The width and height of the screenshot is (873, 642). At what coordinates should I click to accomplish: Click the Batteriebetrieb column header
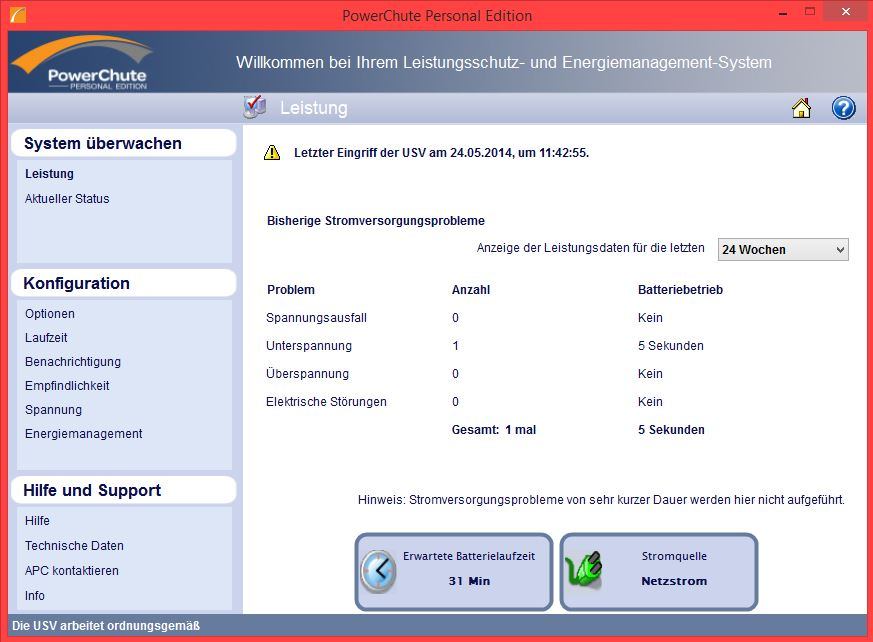(x=680, y=290)
